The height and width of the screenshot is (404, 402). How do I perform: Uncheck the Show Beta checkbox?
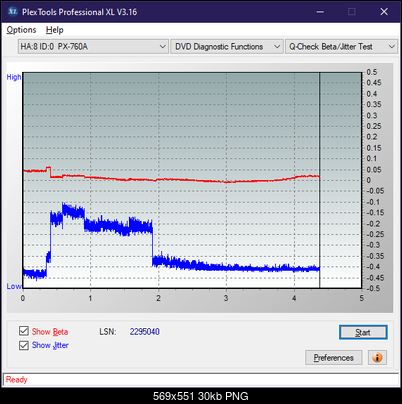(x=24, y=331)
